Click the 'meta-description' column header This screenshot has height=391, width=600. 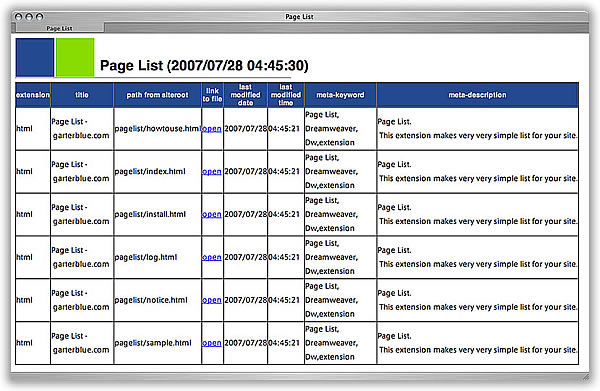(477, 95)
